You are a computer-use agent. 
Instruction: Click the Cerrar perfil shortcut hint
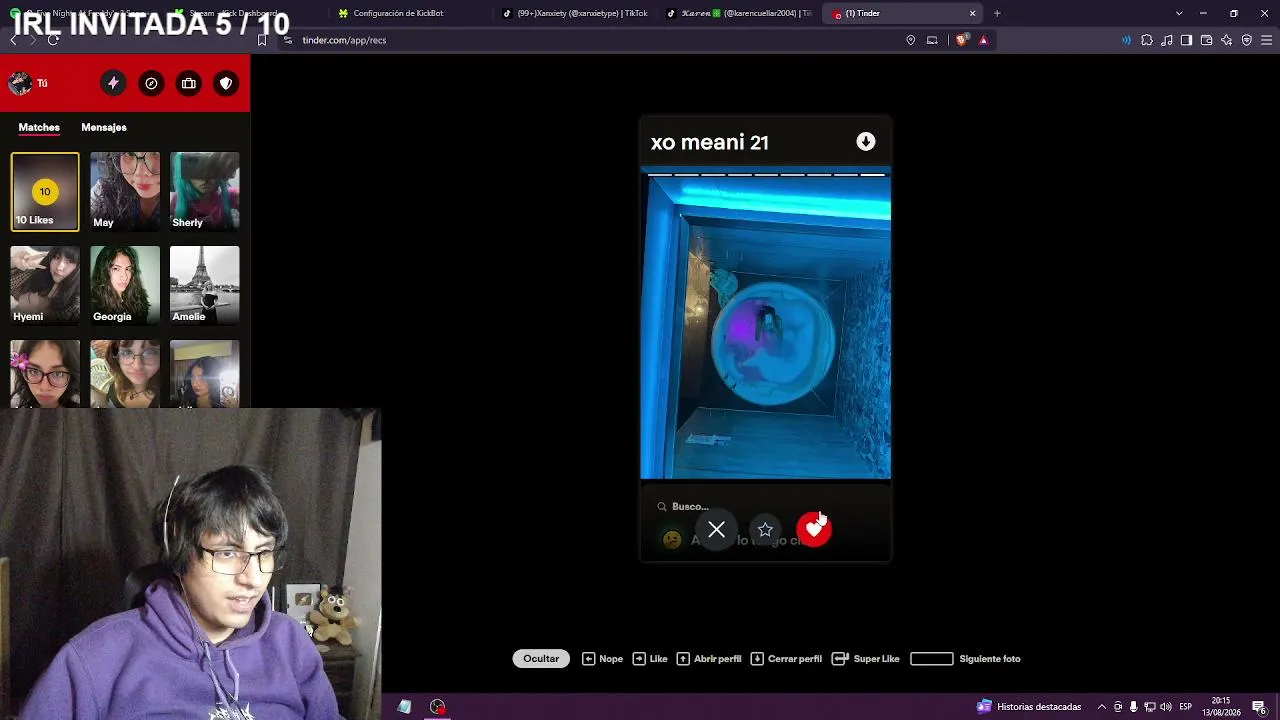tap(786, 659)
